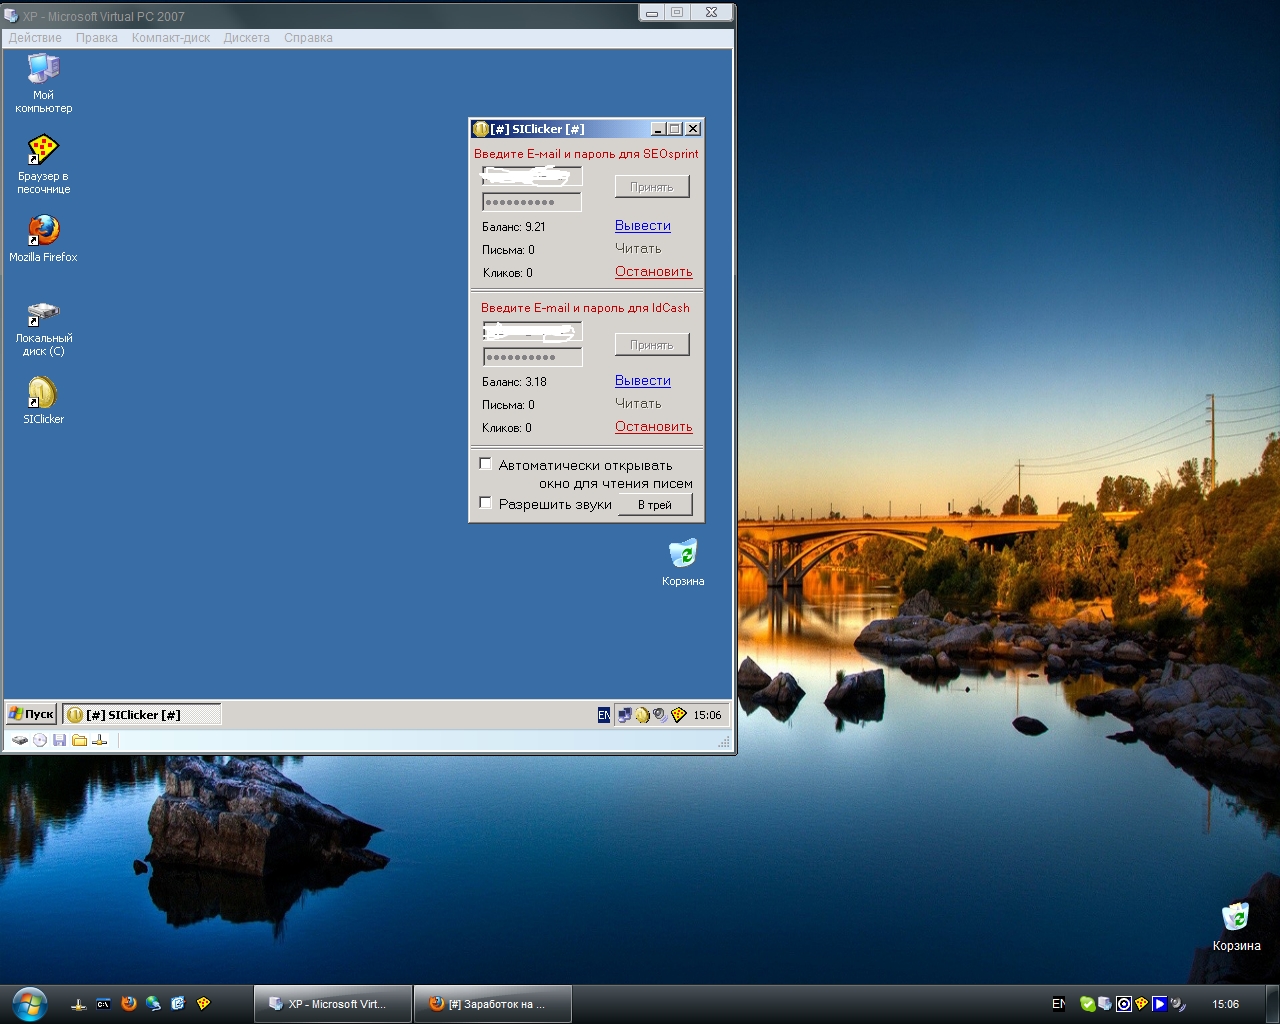Select Корзина on the host wallpaper desktop
The image size is (1280, 1024).
(1236, 927)
